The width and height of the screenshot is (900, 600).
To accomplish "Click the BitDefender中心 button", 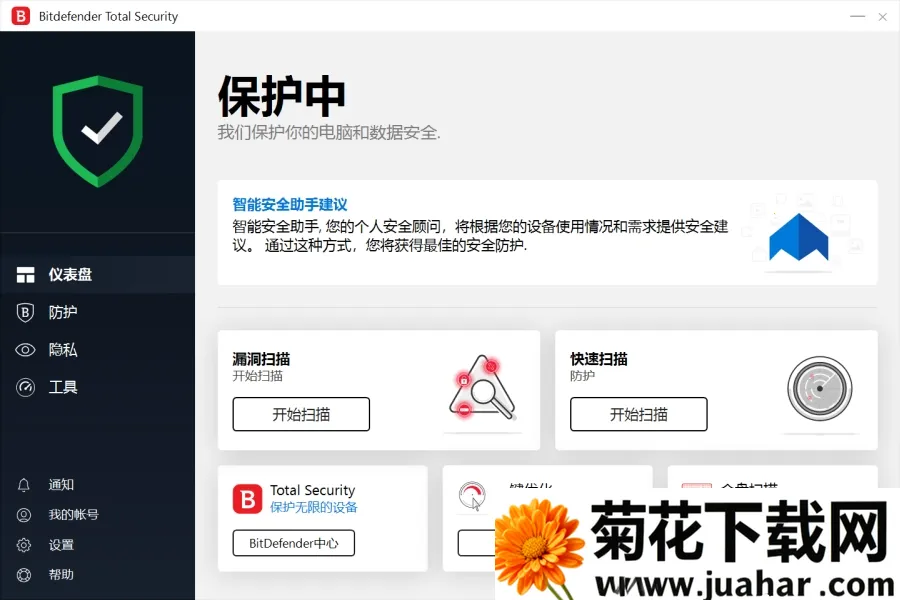I will pos(293,543).
